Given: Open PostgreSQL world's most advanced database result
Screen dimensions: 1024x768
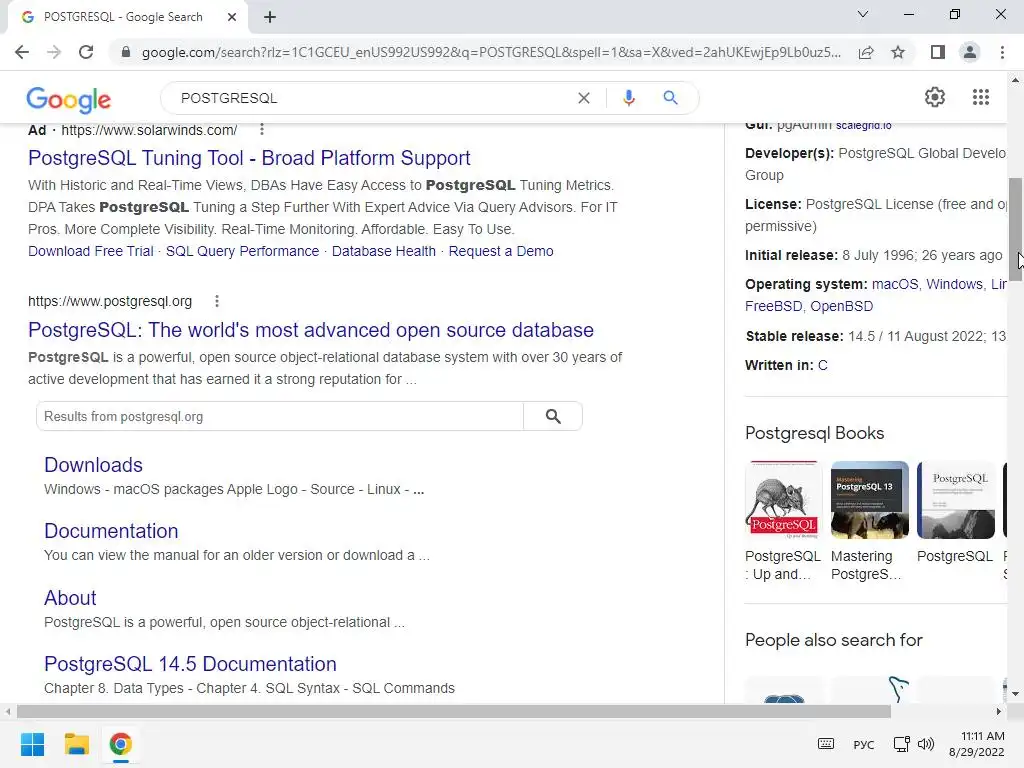Looking at the screenshot, I should point(311,330).
